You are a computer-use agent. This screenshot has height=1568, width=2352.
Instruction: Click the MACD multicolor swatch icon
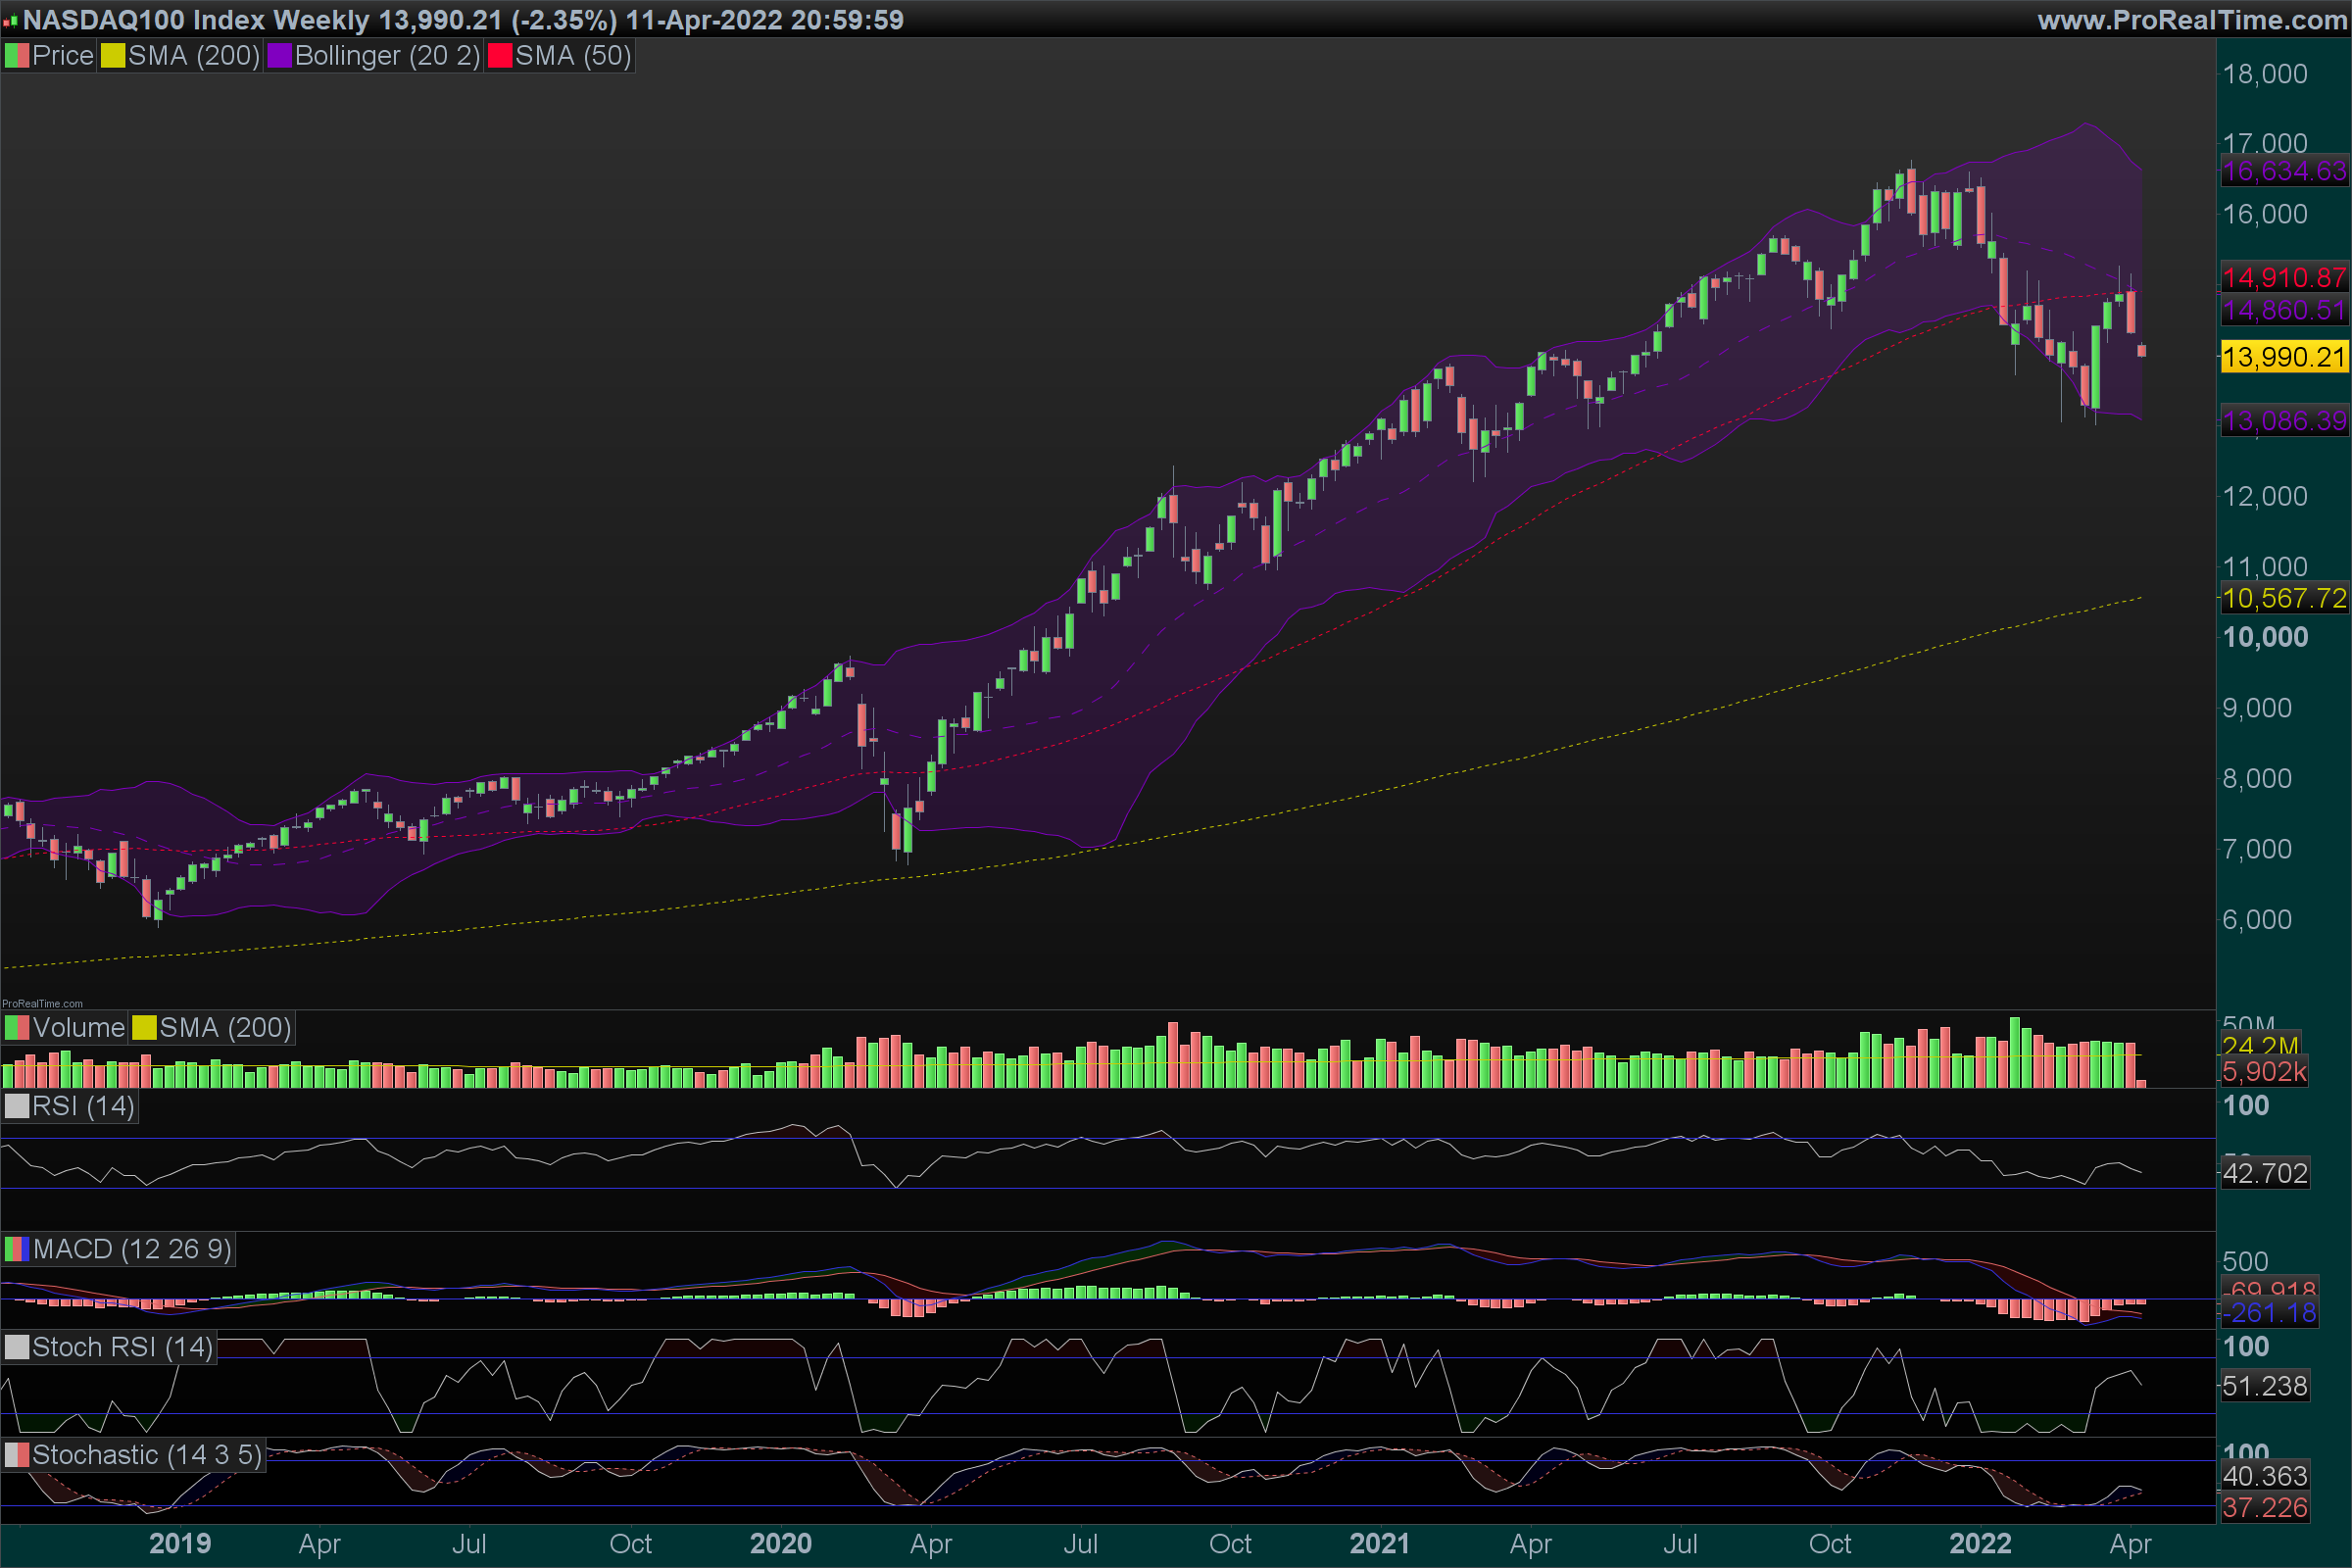tap(17, 1249)
